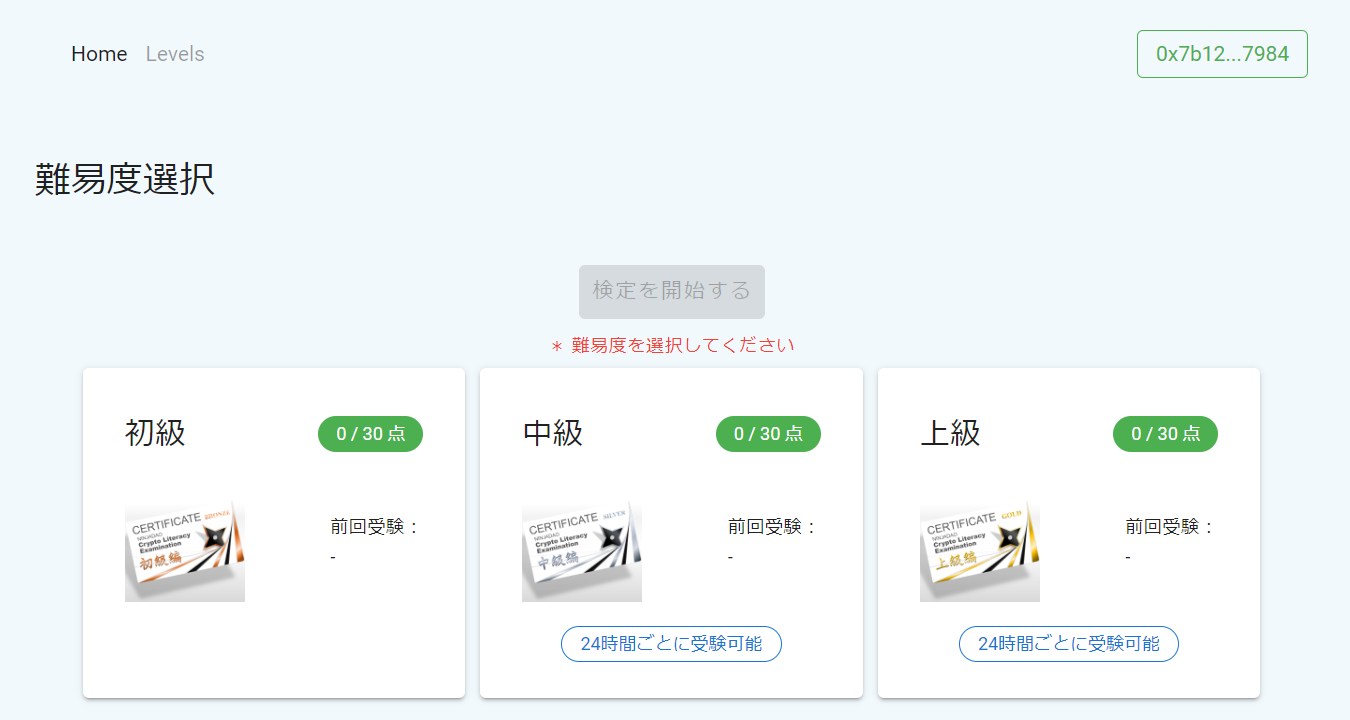The width and height of the screenshot is (1350, 720).
Task: Choose the 初級 difficulty title
Action: pyautogui.click(x=155, y=433)
